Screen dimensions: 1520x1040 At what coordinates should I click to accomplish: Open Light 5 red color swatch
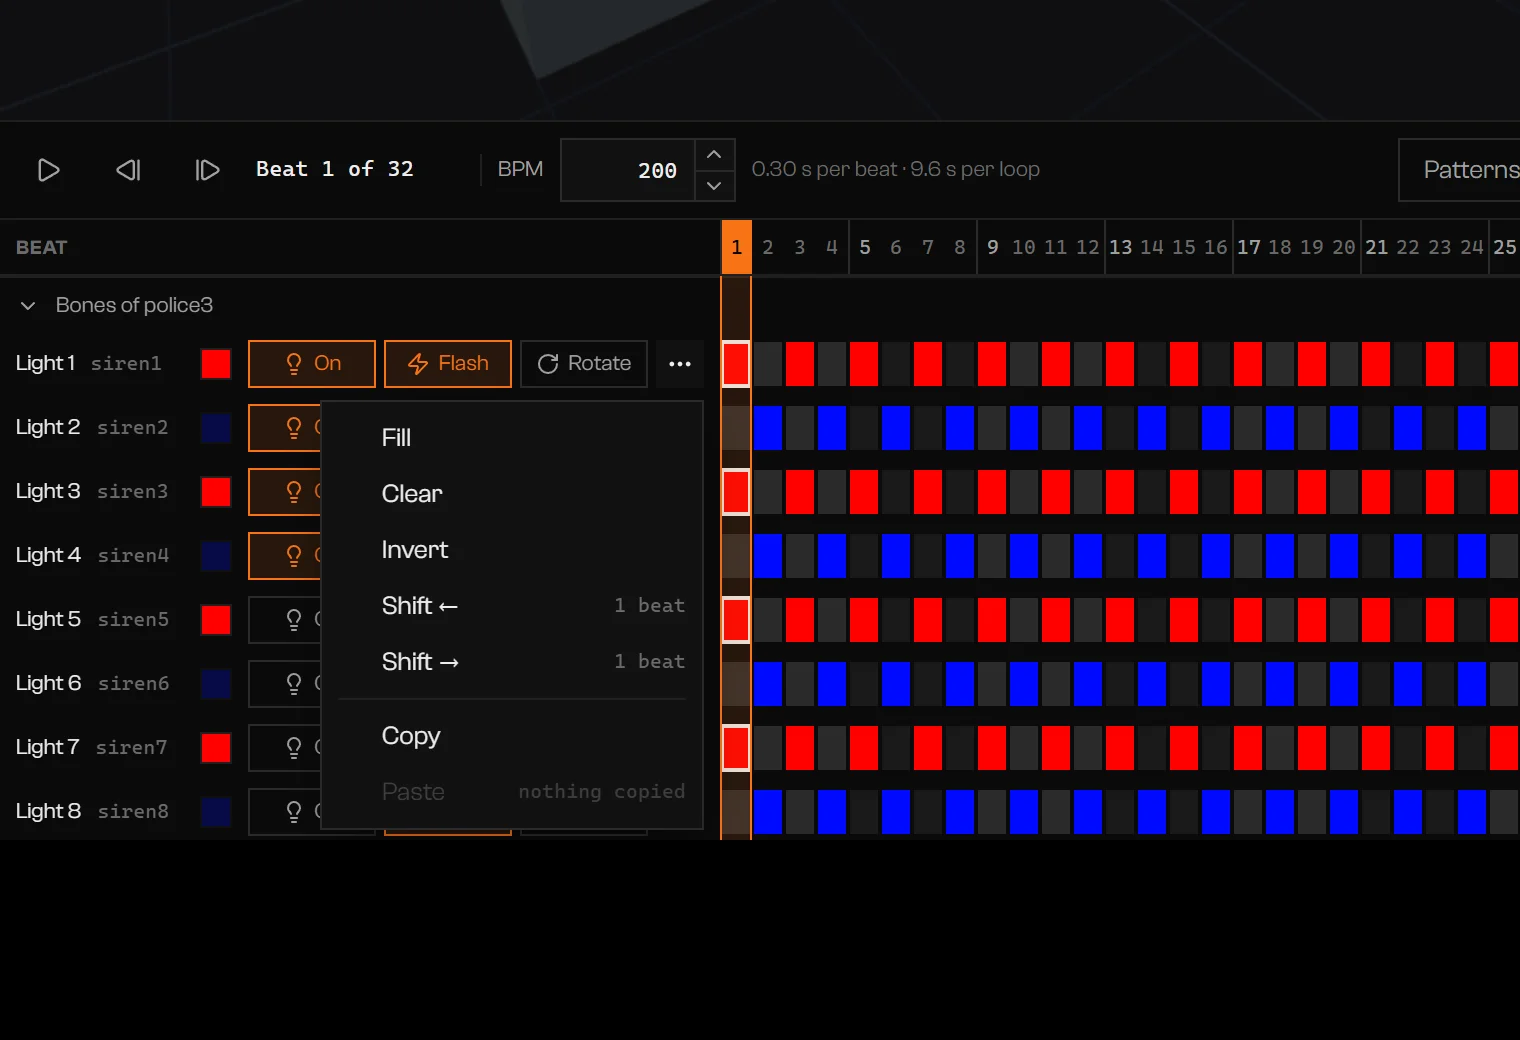[216, 620]
